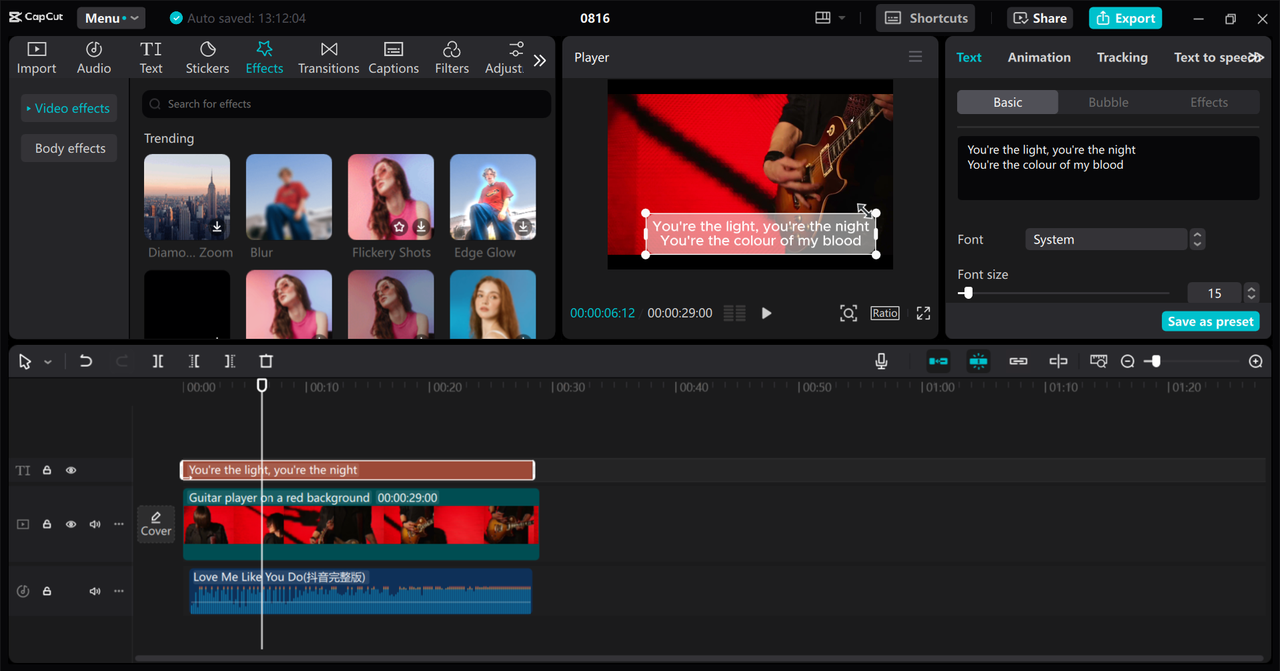Viewport: 1280px width, 671px height.
Task: Hide the text track with eye icon
Action: pyautogui.click(x=71, y=470)
